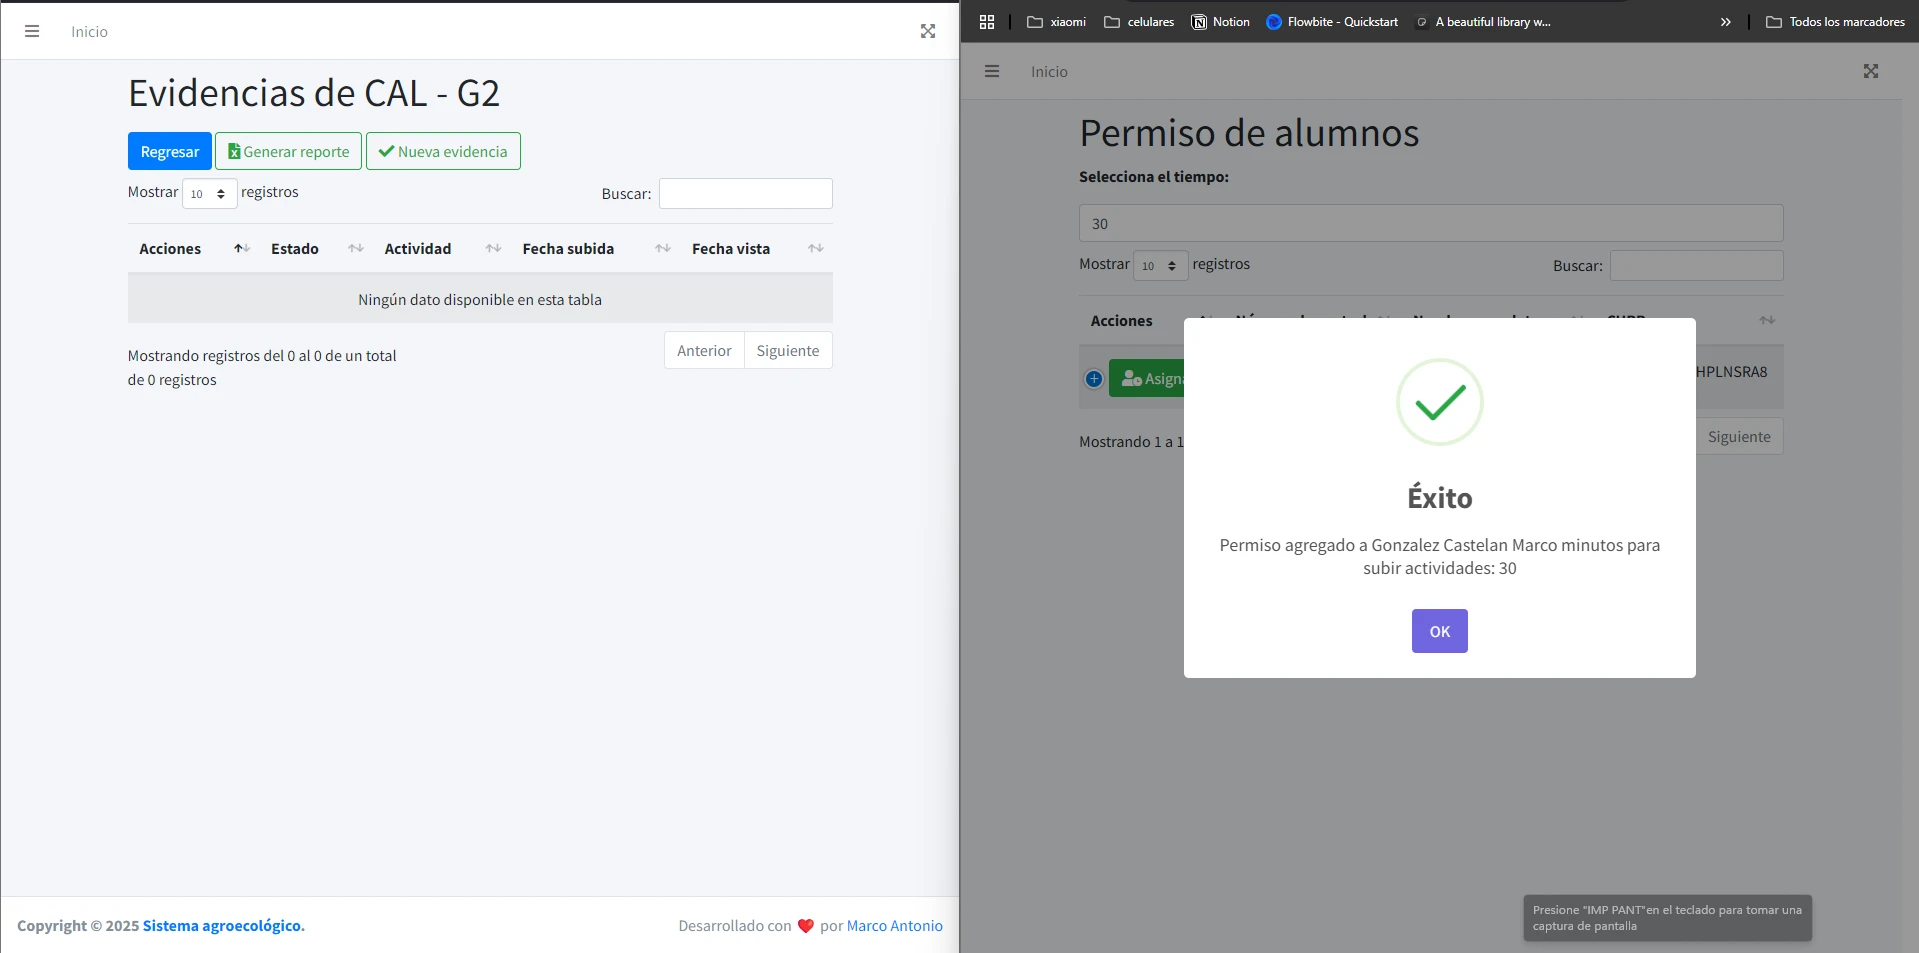
Task: Open records count dropdown in Permiso window
Action: [x=1161, y=265]
